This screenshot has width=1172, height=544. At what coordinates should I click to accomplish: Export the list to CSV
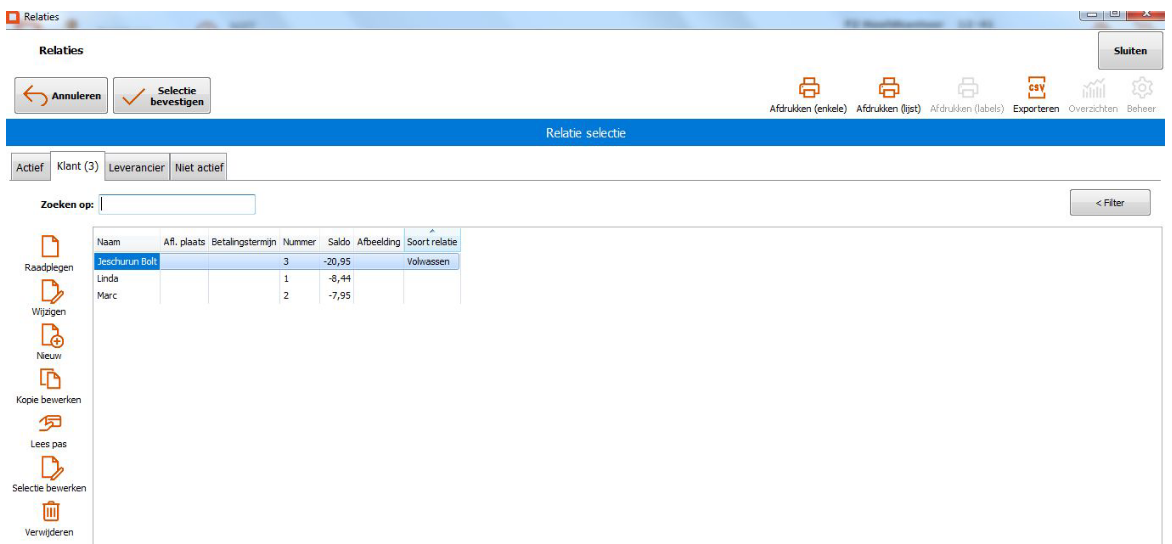pyautogui.click(x=1035, y=89)
